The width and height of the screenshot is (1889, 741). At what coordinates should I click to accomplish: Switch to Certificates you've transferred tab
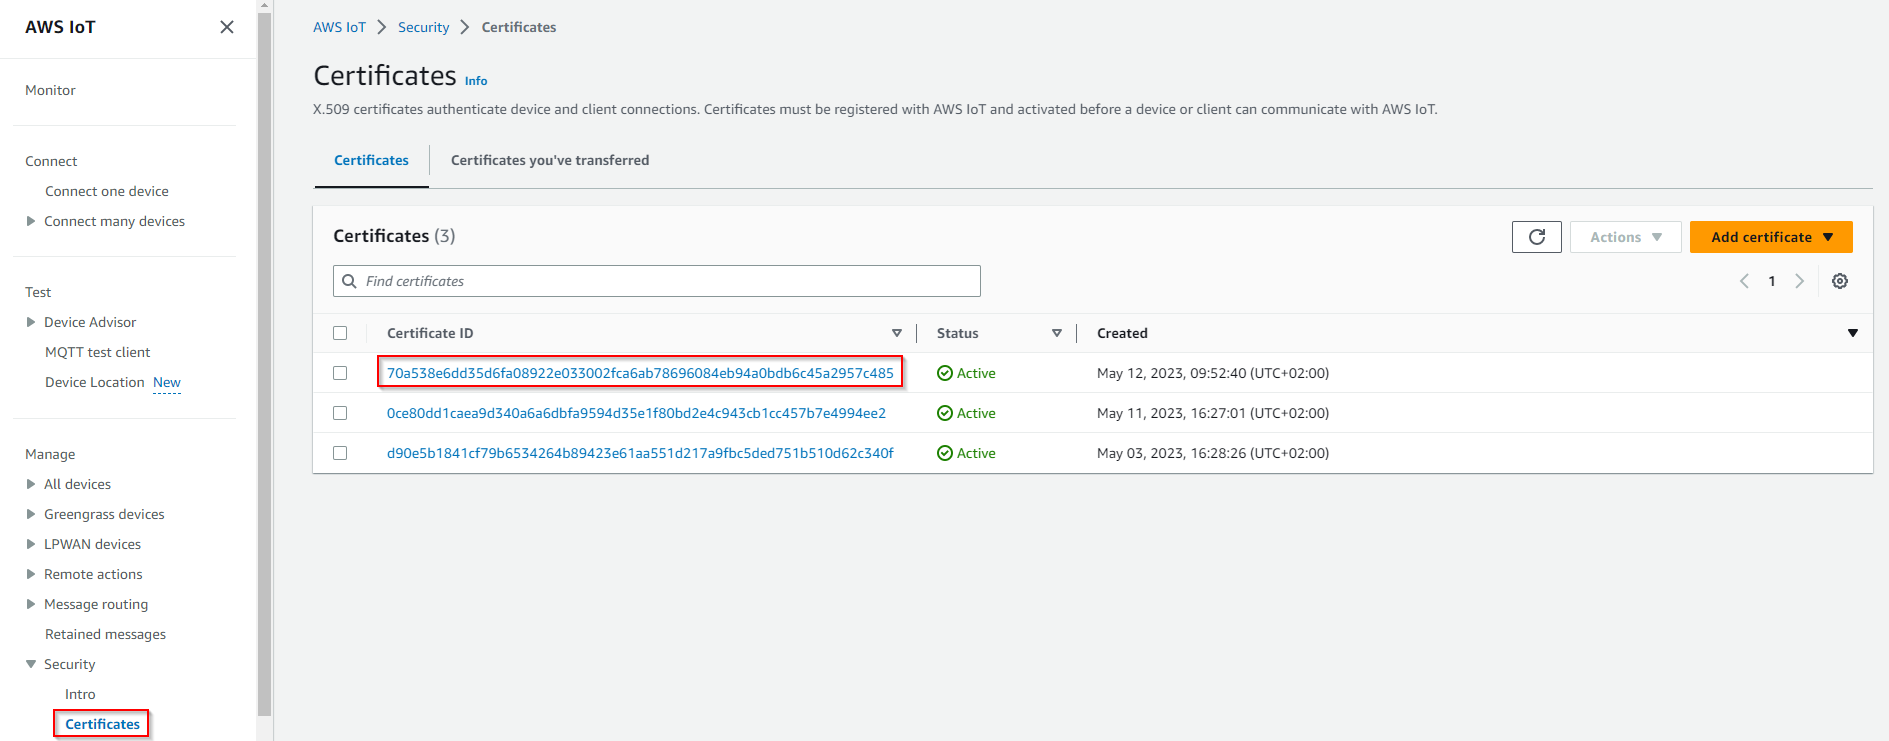[549, 160]
